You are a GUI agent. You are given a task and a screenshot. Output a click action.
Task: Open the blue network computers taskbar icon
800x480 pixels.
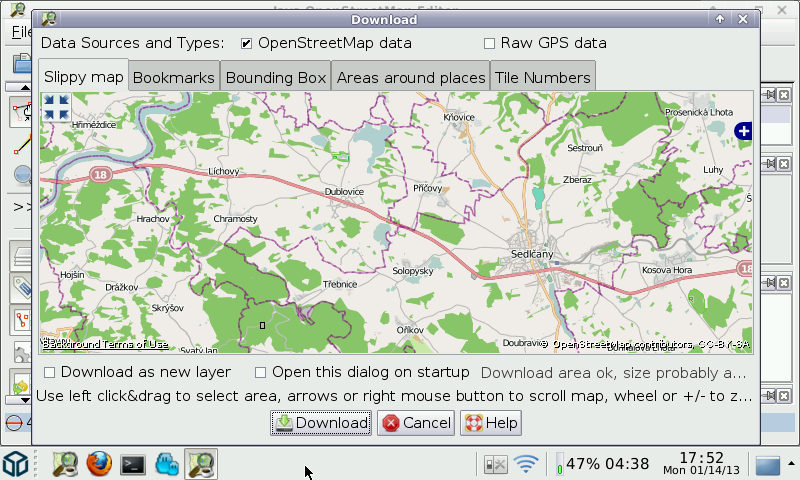point(167,464)
